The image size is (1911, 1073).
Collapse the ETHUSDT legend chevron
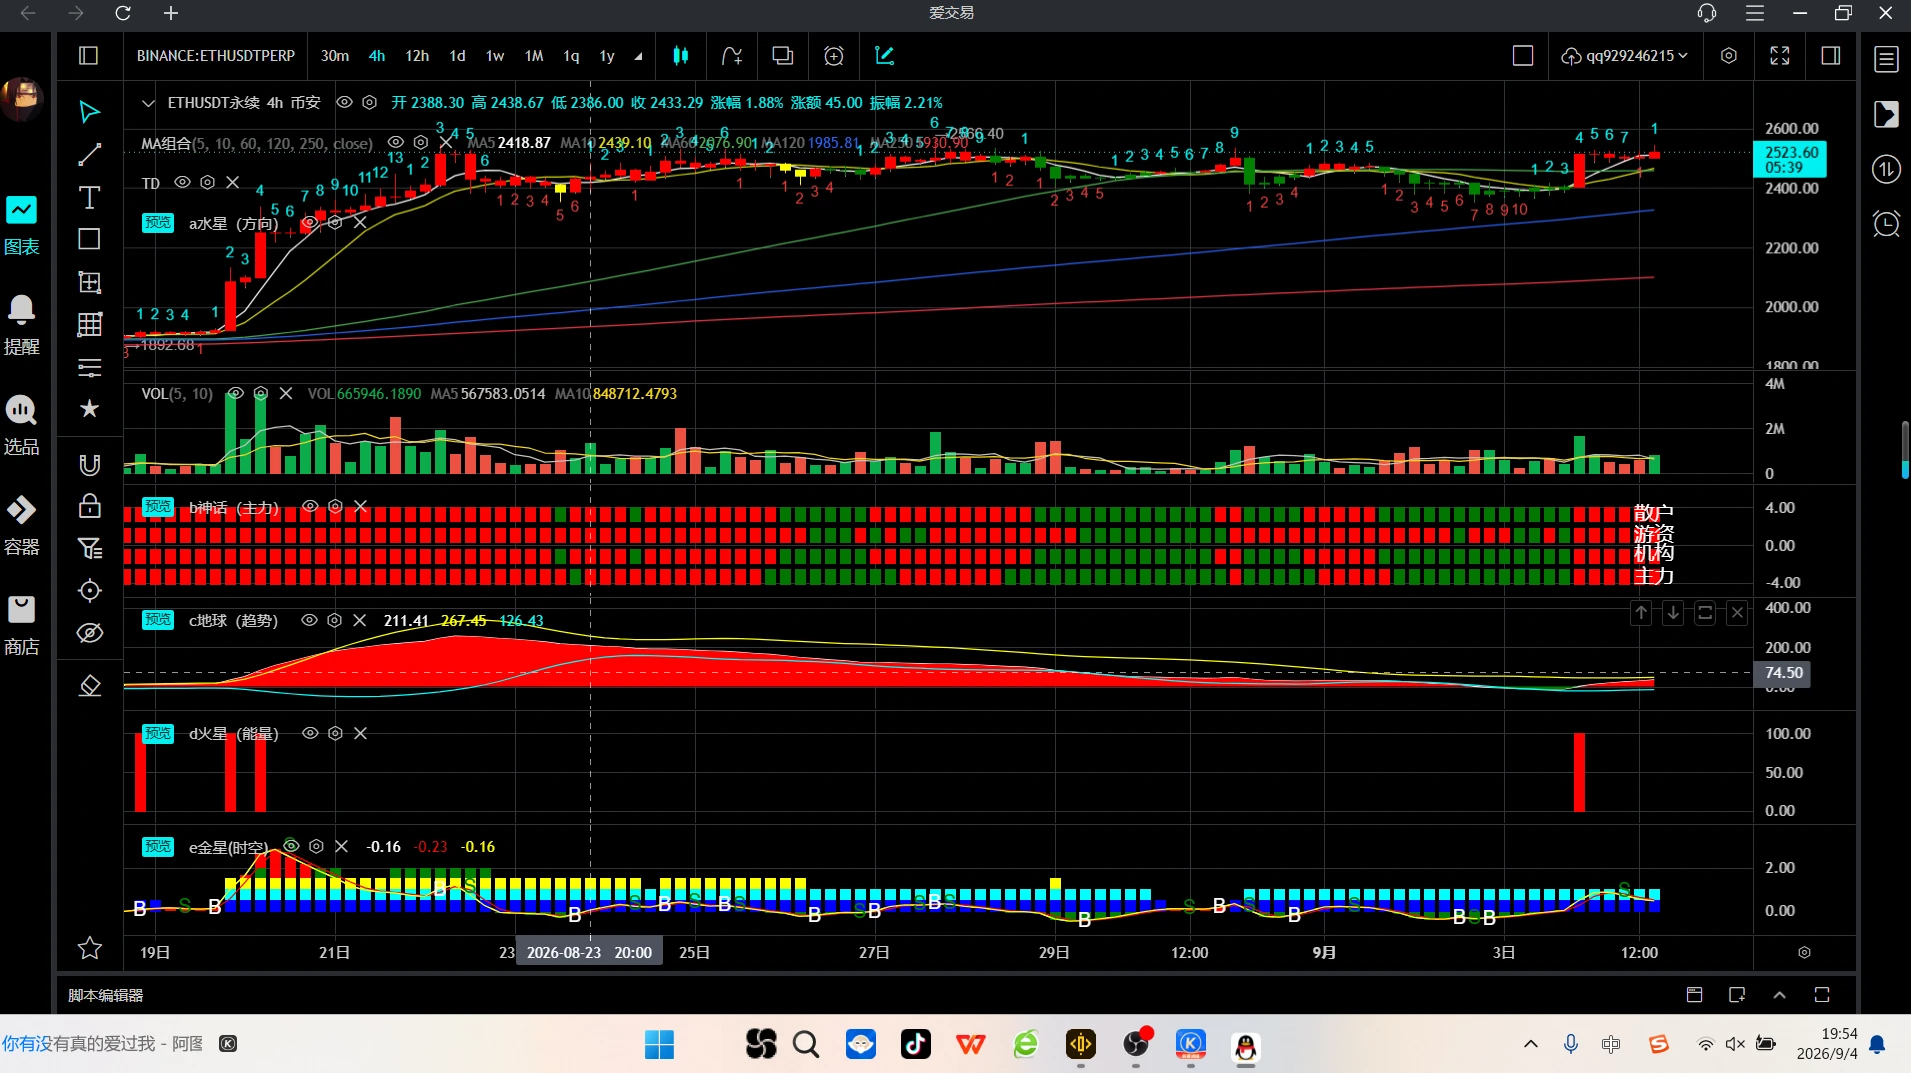coord(148,102)
